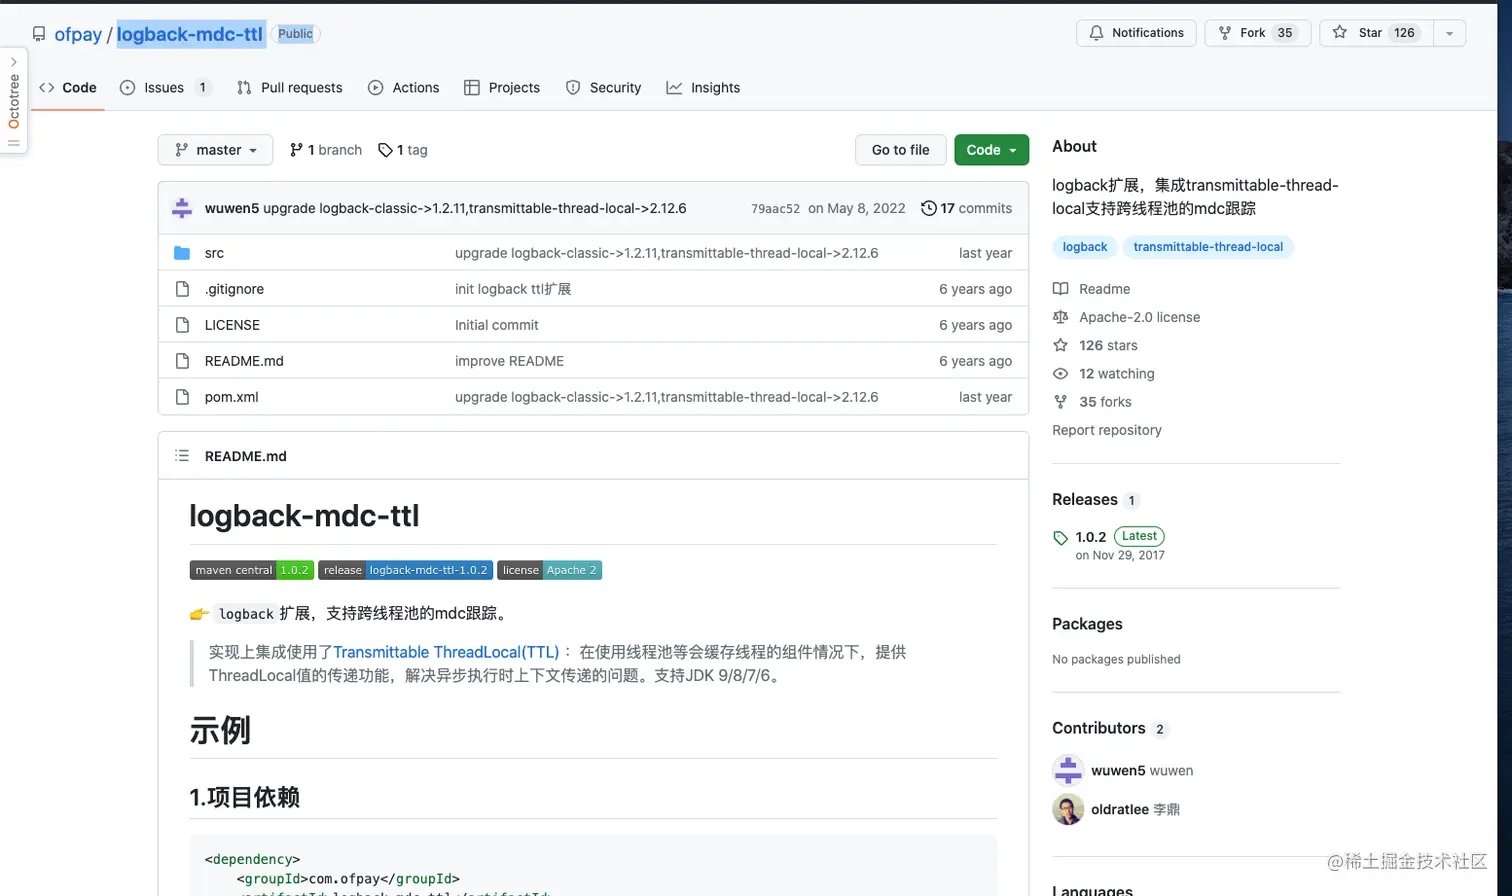Open the ofpay owner link
Image resolution: width=1512 pixels, height=896 pixels.
78,34
